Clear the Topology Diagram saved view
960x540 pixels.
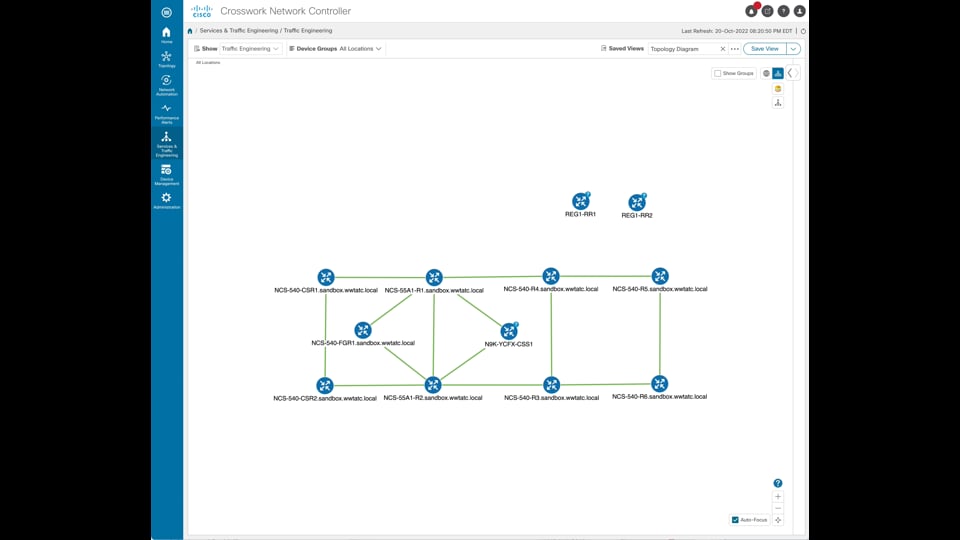point(722,49)
